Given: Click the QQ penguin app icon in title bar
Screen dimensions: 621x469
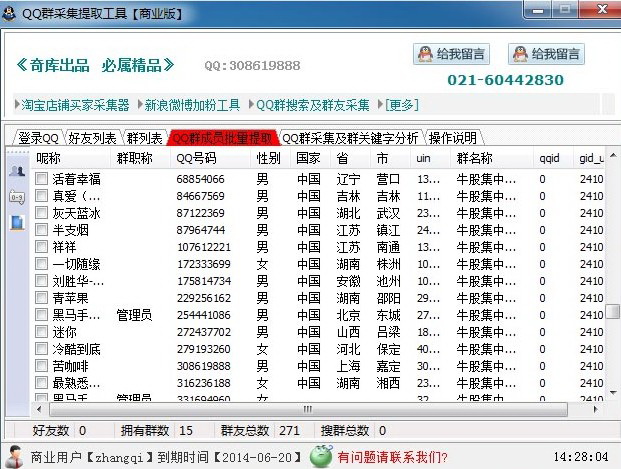Looking at the screenshot, I should (x=9, y=13).
